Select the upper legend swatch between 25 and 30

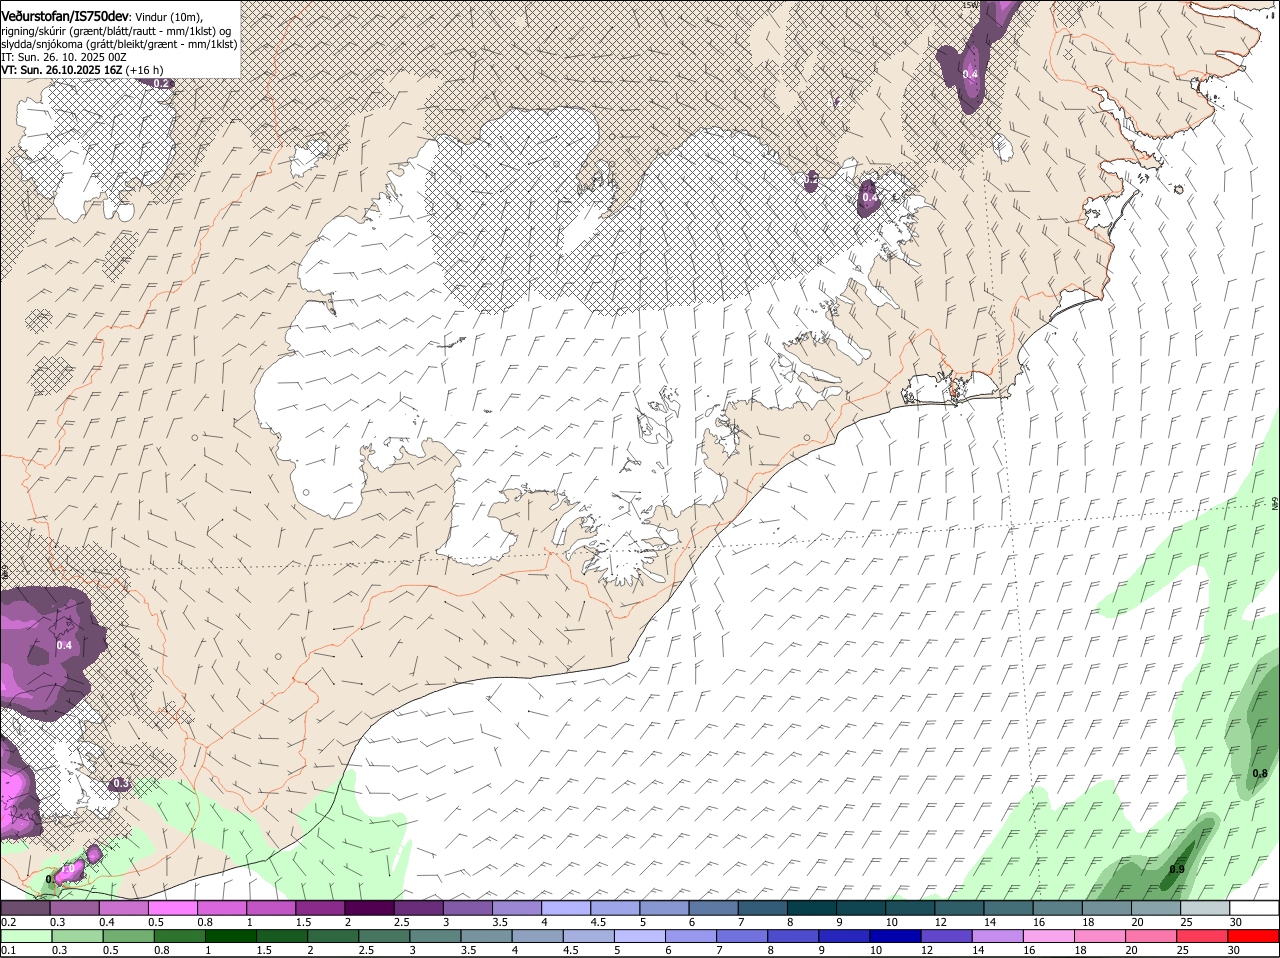coord(1205,908)
